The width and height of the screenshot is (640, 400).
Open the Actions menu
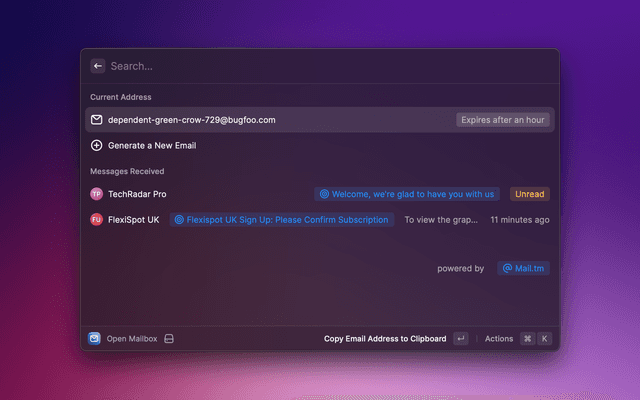[499, 339]
